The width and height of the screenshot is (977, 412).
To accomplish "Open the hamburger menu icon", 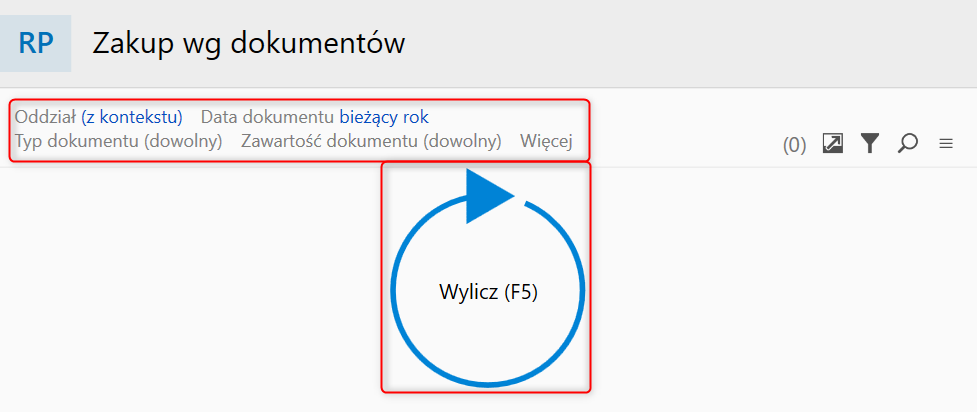I will [945, 144].
